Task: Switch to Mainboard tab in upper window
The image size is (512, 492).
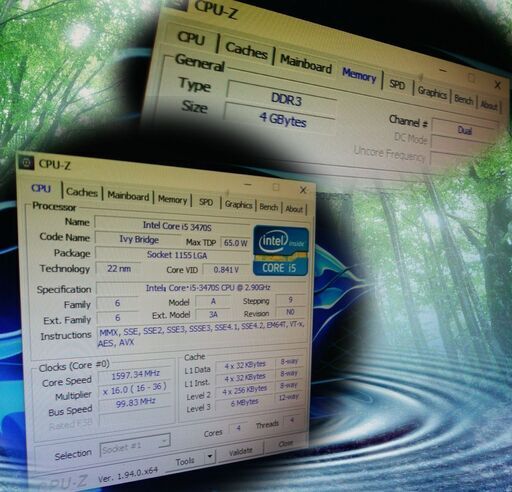Action: (306, 64)
